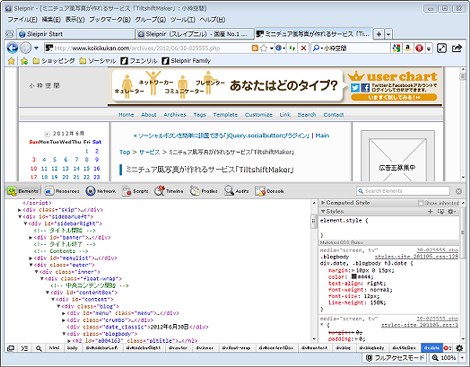This screenshot has width=470, height=367.
Task: Select the html breadcrumb item in DevTools
Action: pos(54,348)
